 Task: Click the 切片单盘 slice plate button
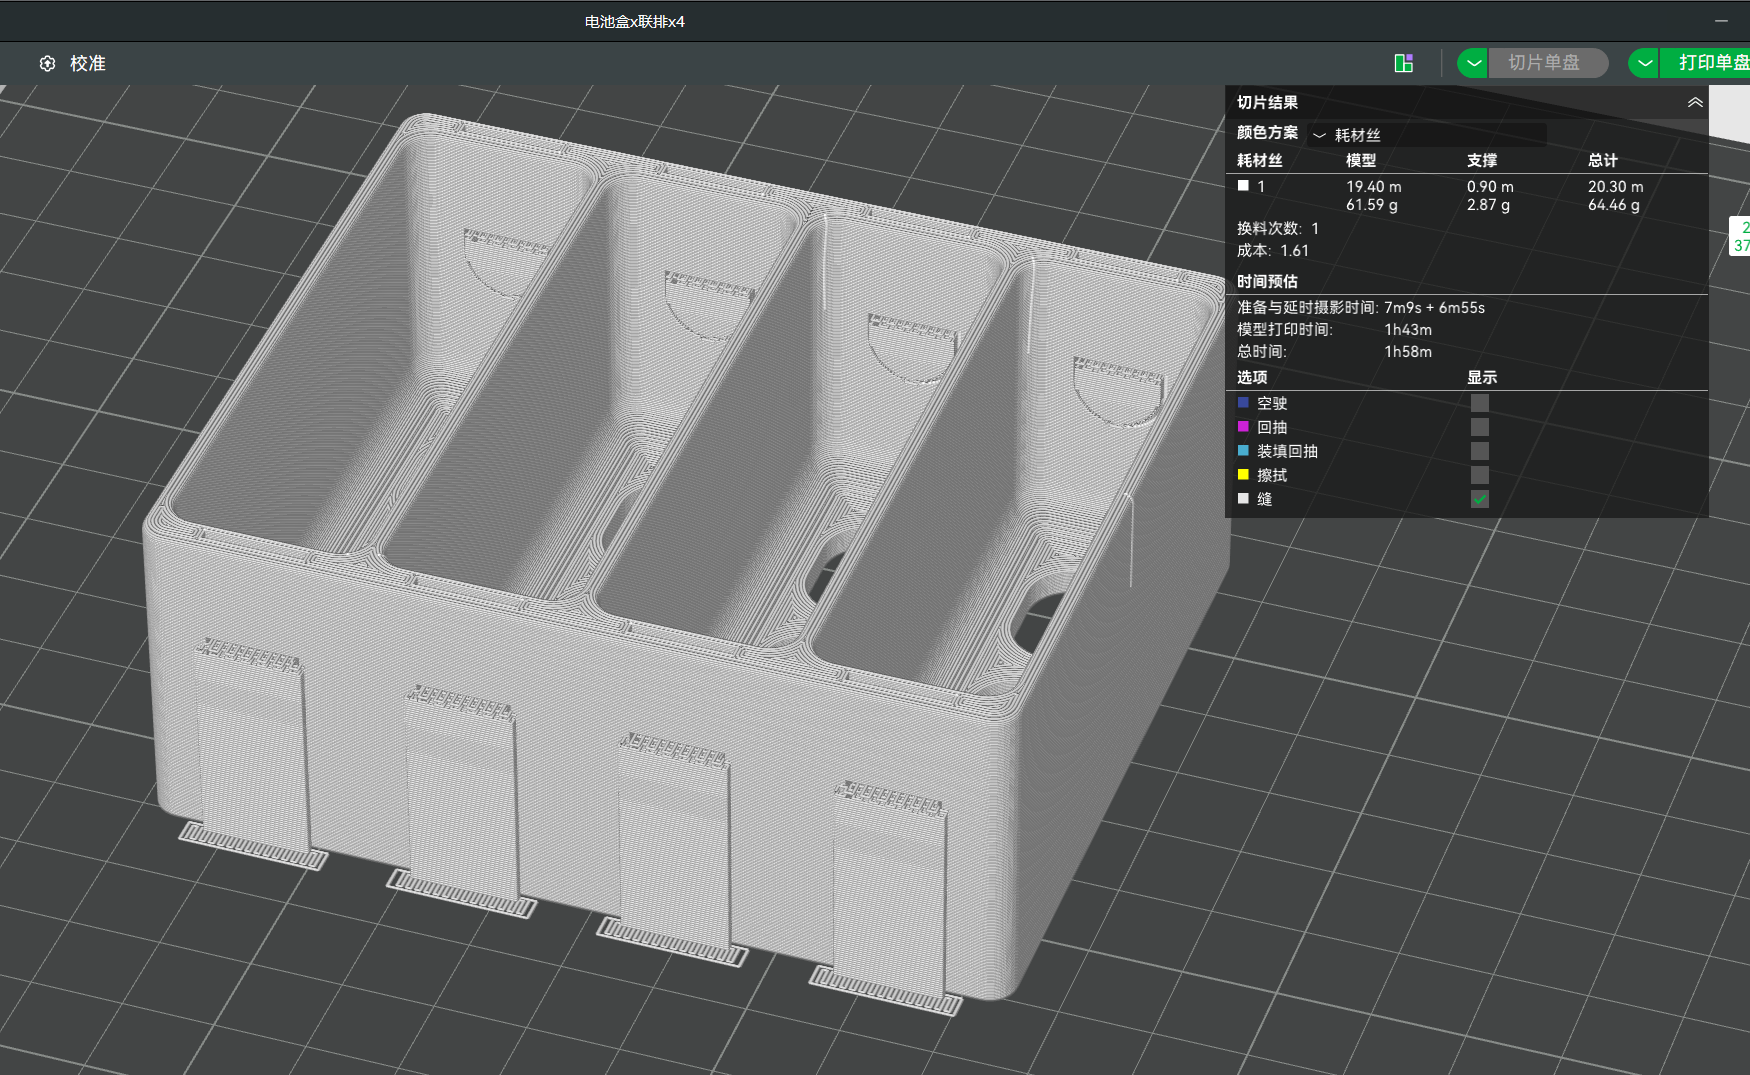[1547, 63]
